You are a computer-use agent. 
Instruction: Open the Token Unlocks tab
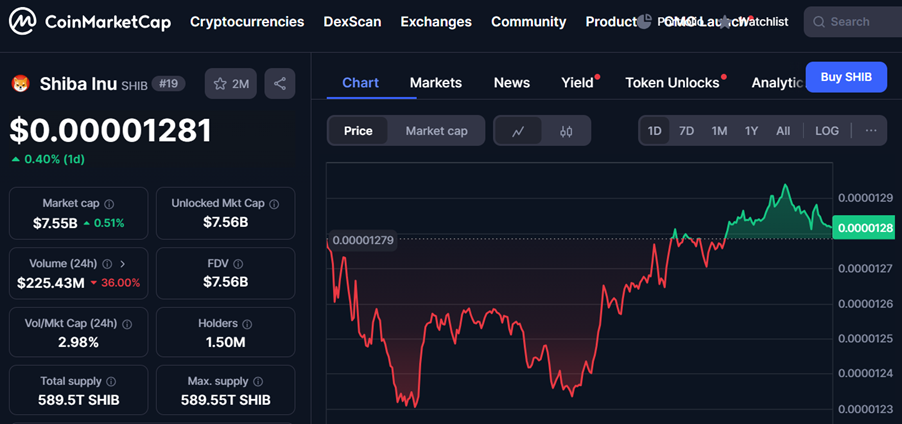[x=672, y=82]
